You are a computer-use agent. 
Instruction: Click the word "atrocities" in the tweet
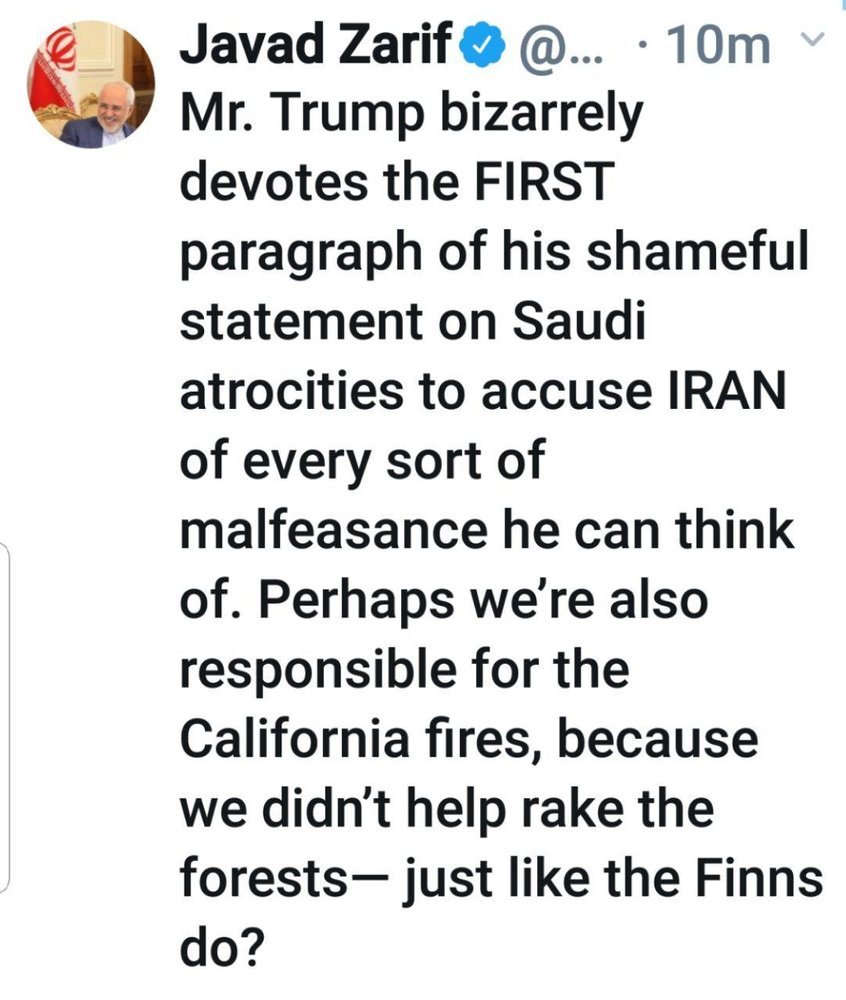pyautogui.click(x=291, y=391)
